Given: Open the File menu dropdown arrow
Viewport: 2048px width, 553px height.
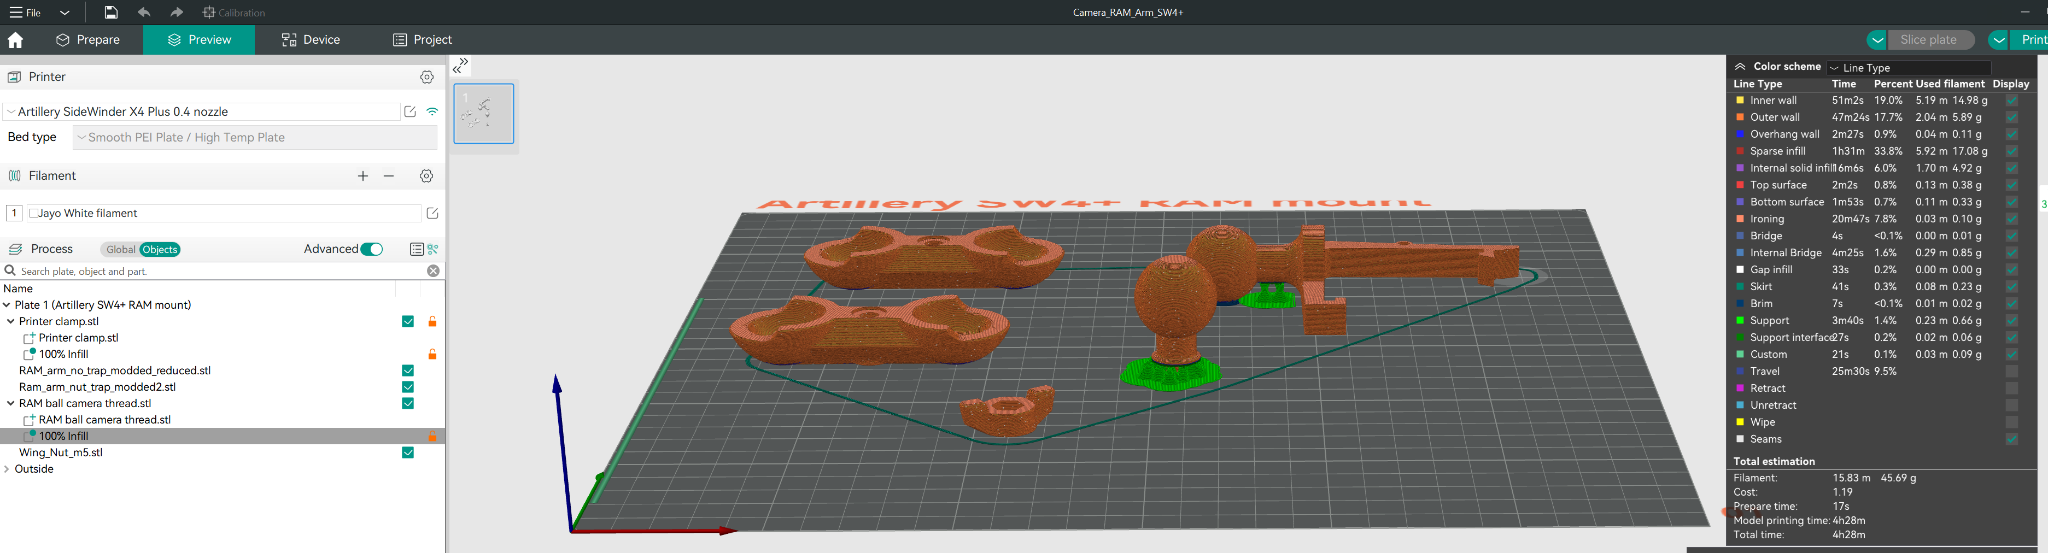Looking at the screenshot, I should pyautogui.click(x=64, y=13).
